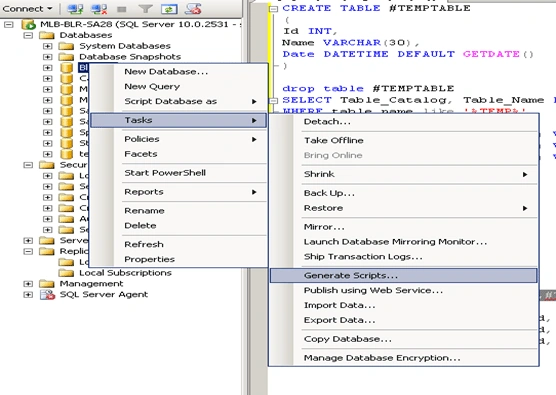This screenshot has width=556, height=395.
Task: Choose Facets from context menu
Action: [x=178, y=154]
